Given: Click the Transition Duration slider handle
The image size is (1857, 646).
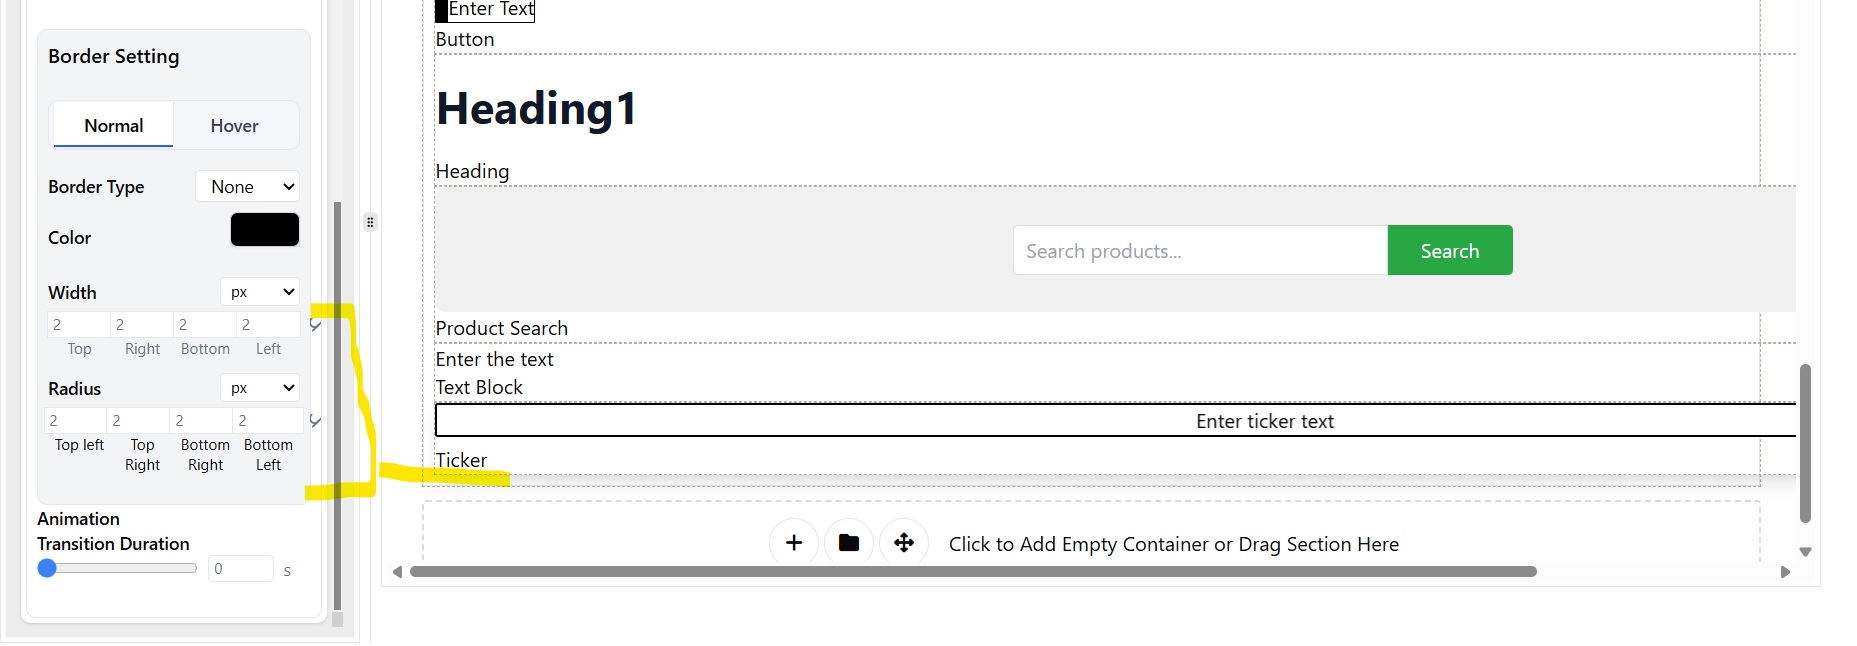Looking at the screenshot, I should pos(47,568).
